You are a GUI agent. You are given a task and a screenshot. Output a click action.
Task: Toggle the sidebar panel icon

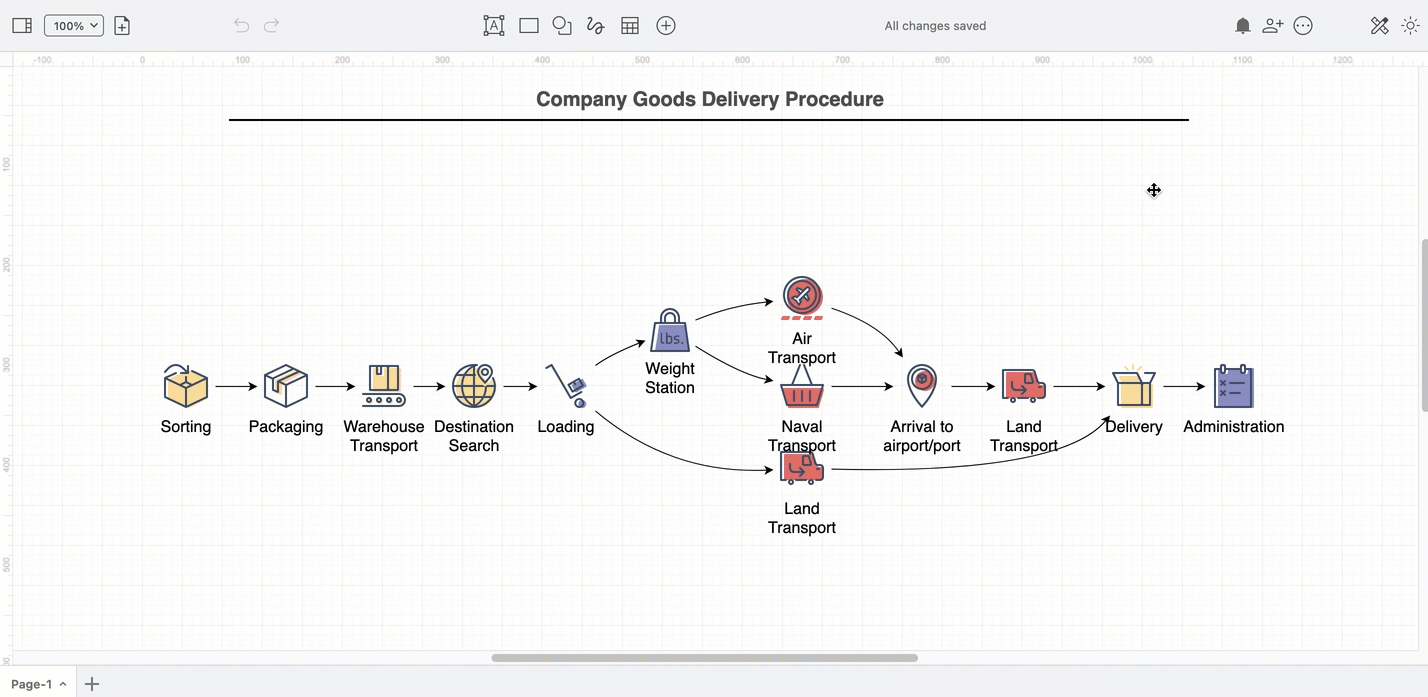pyautogui.click(x=22, y=26)
